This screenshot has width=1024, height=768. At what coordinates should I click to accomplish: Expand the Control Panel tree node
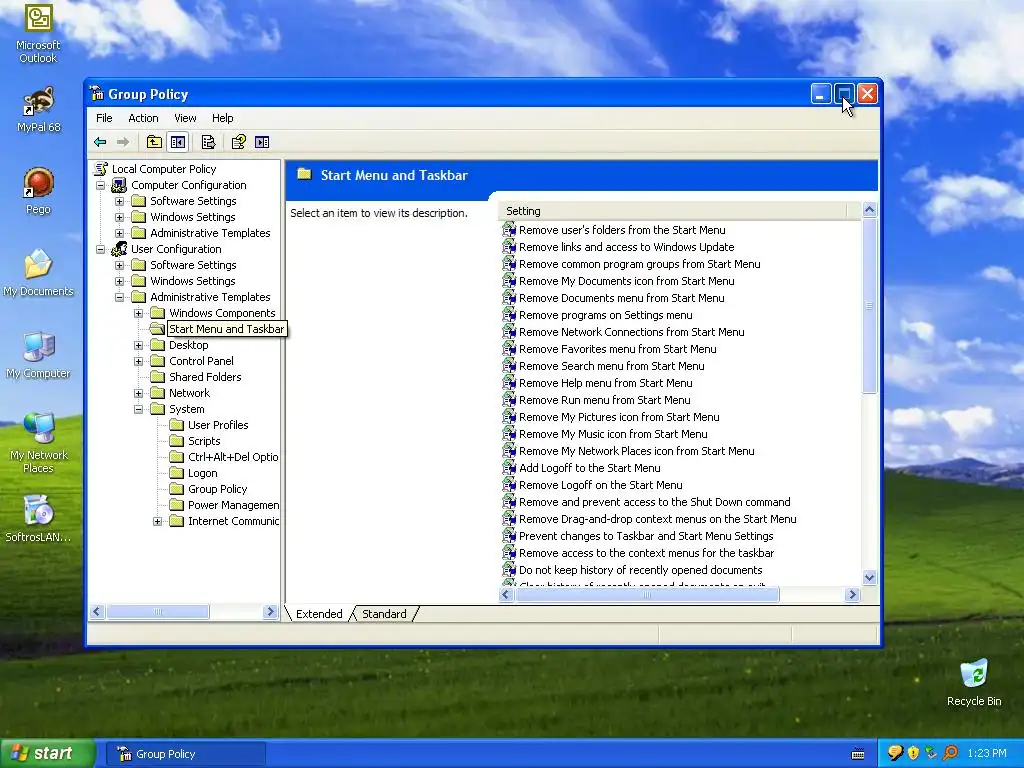(138, 361)
